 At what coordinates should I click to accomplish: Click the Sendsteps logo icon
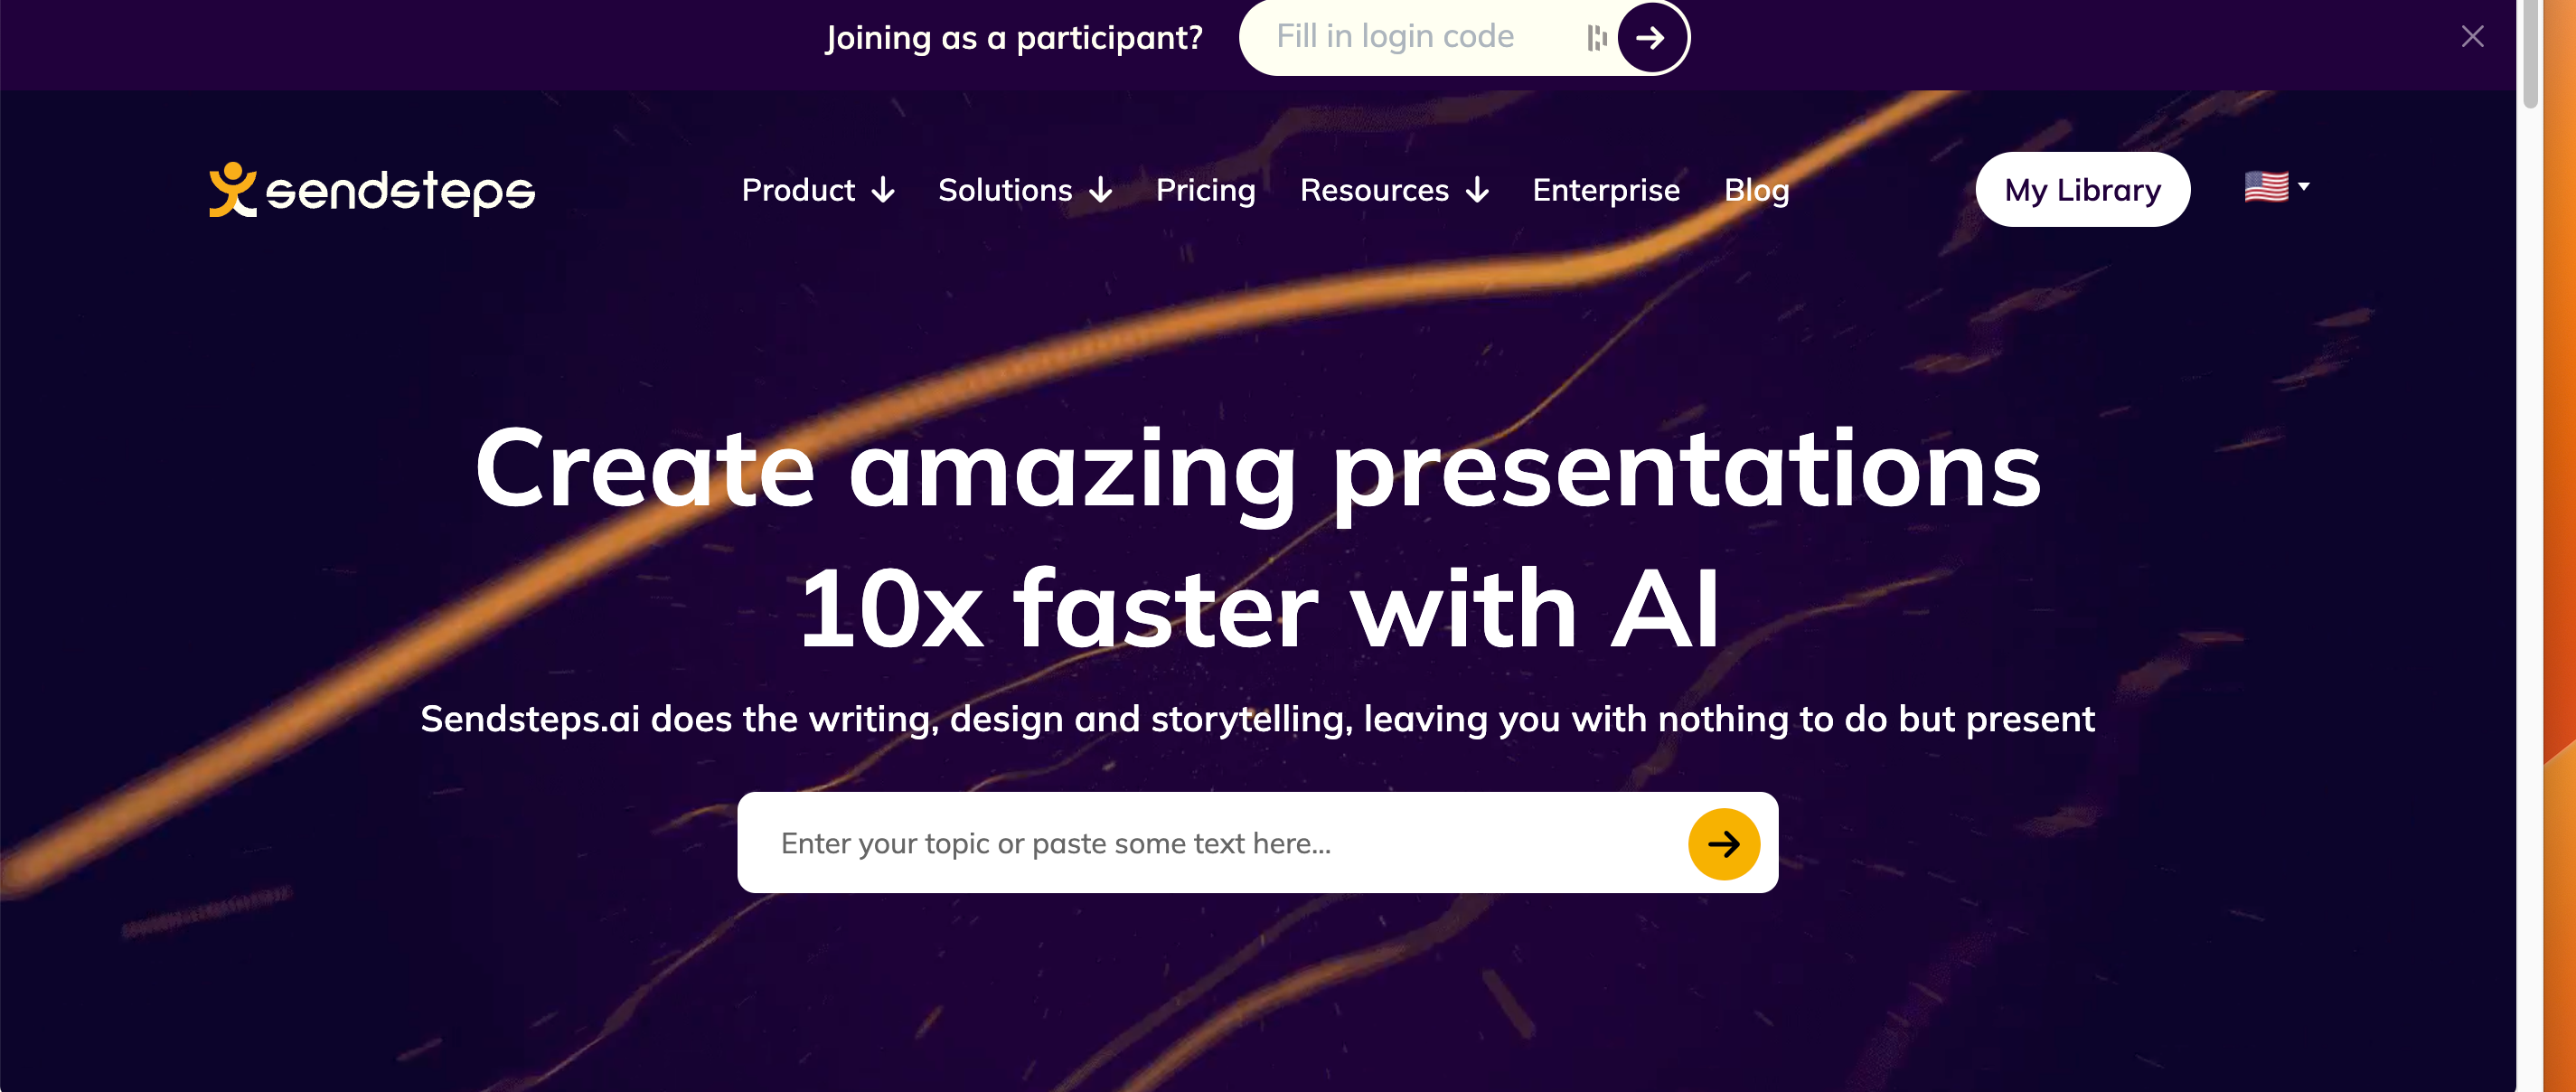point(230,185)
